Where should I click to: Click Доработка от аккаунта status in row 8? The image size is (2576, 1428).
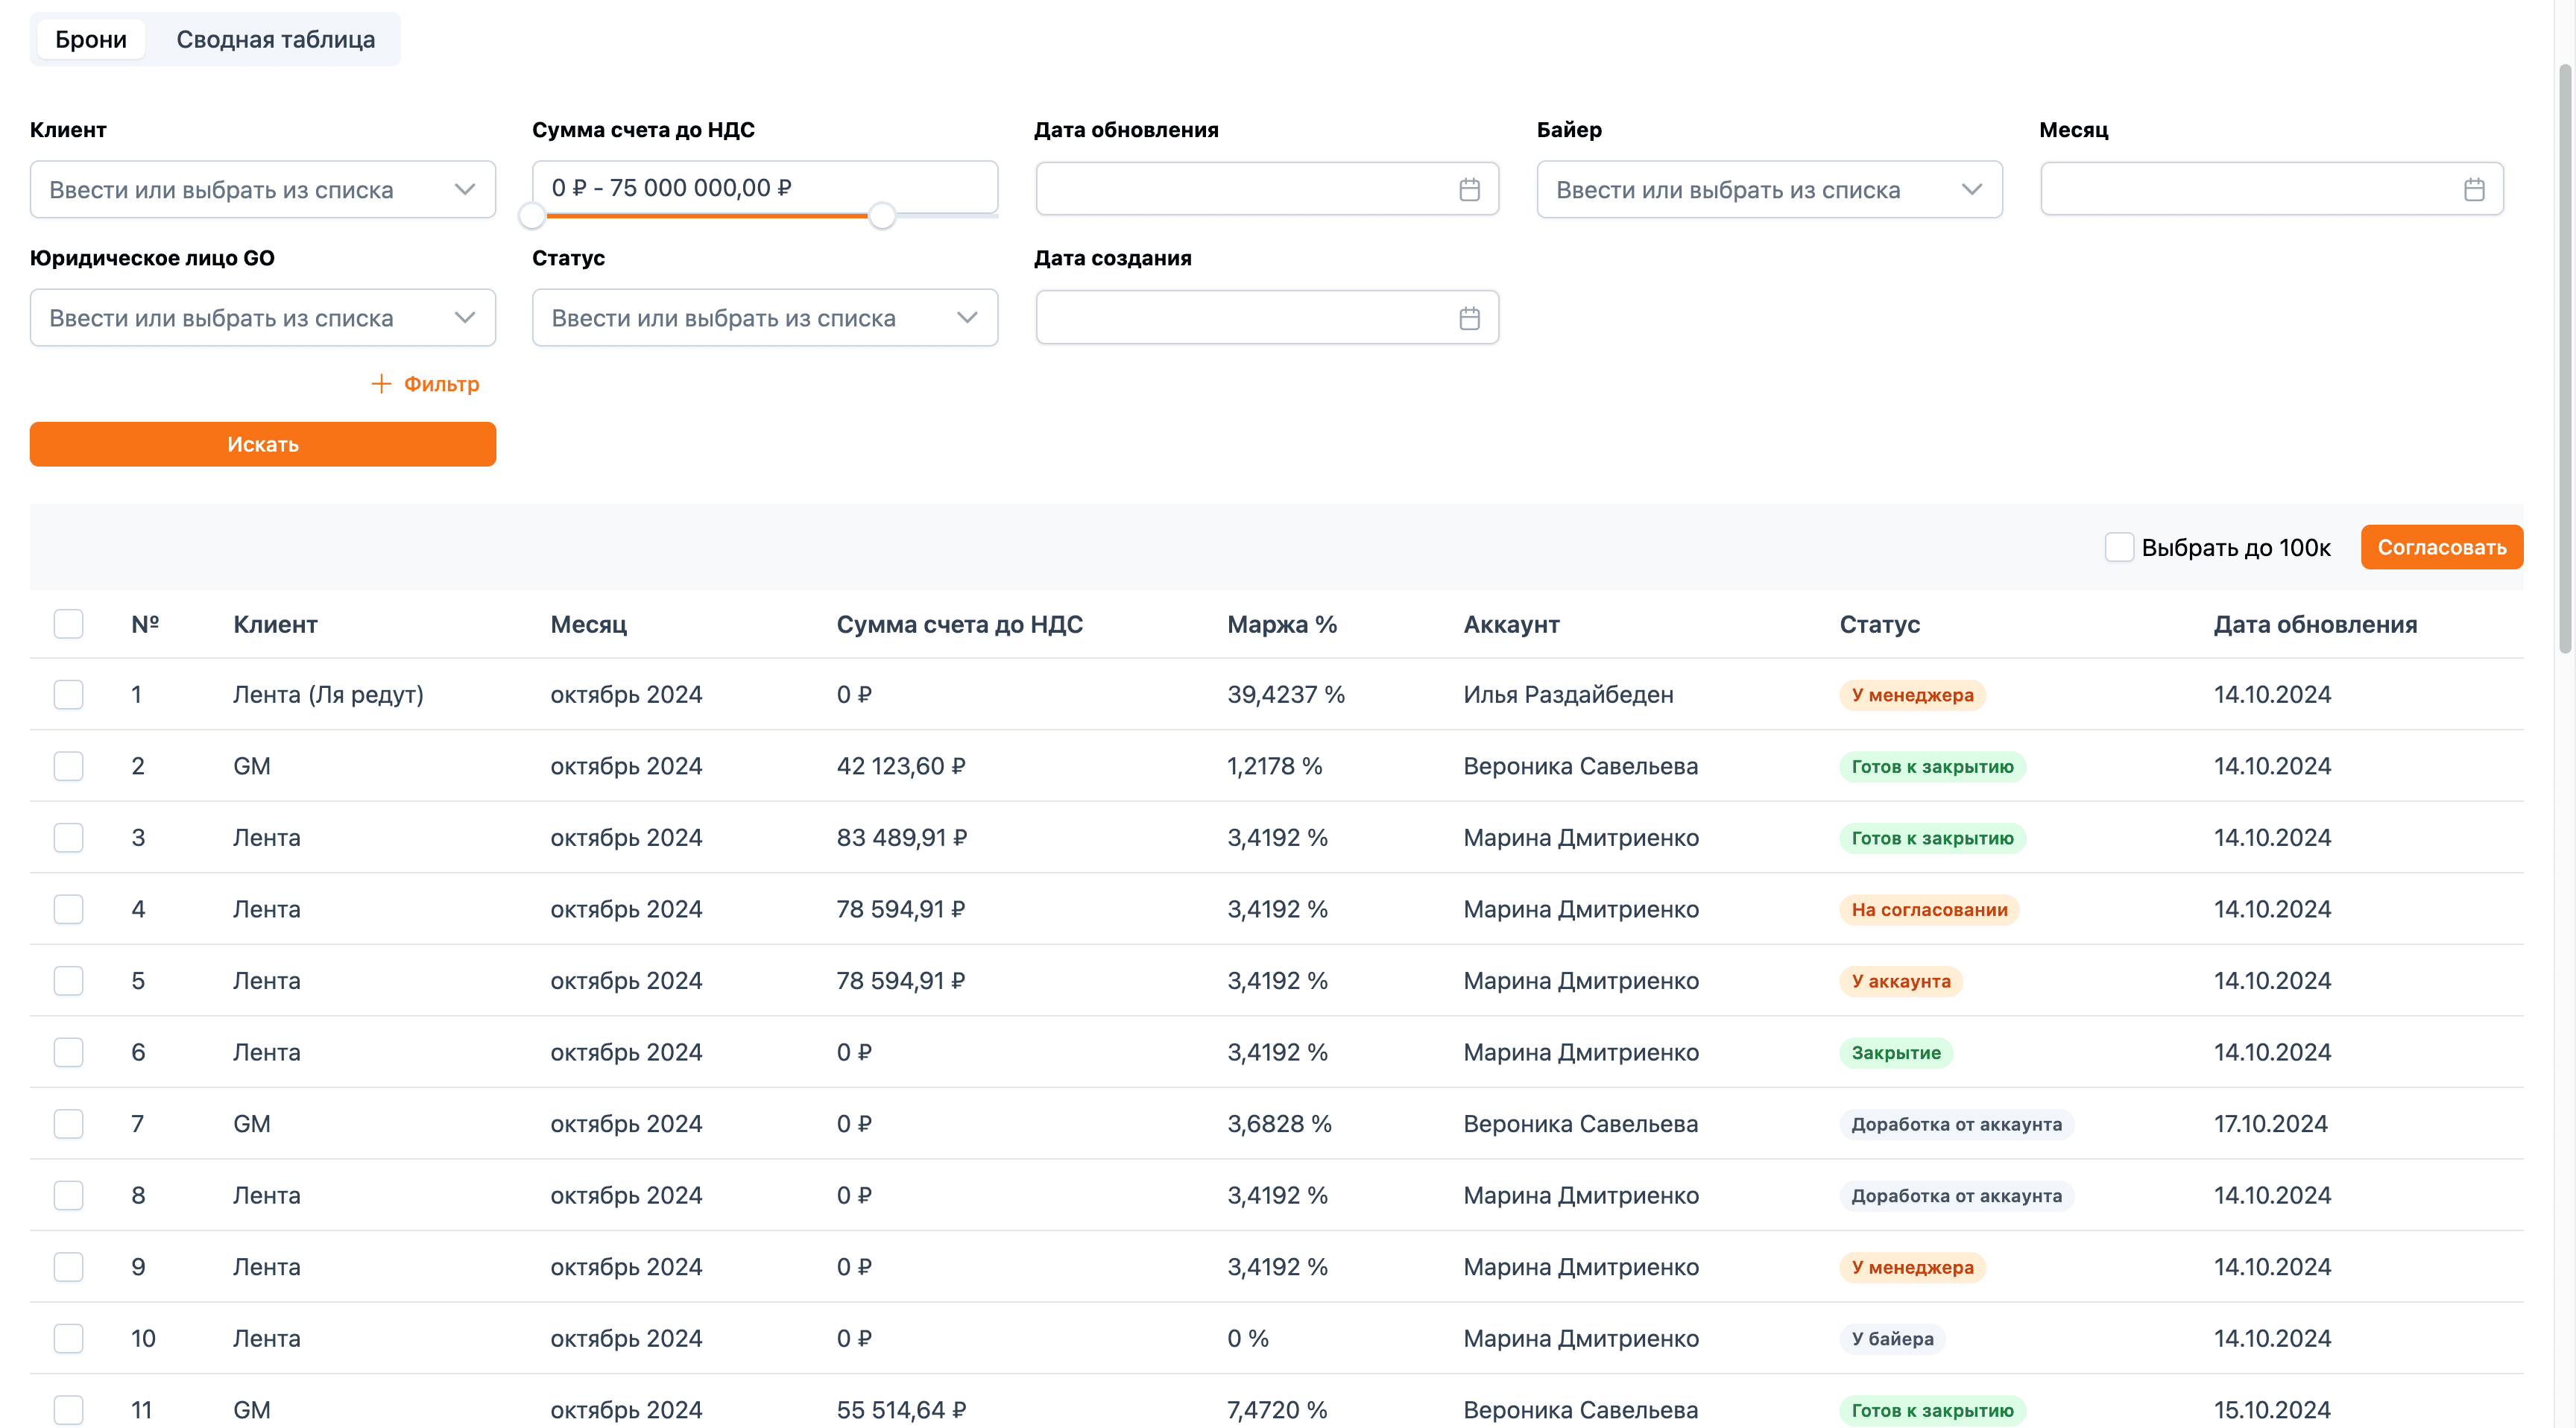coord(1956,1196)
